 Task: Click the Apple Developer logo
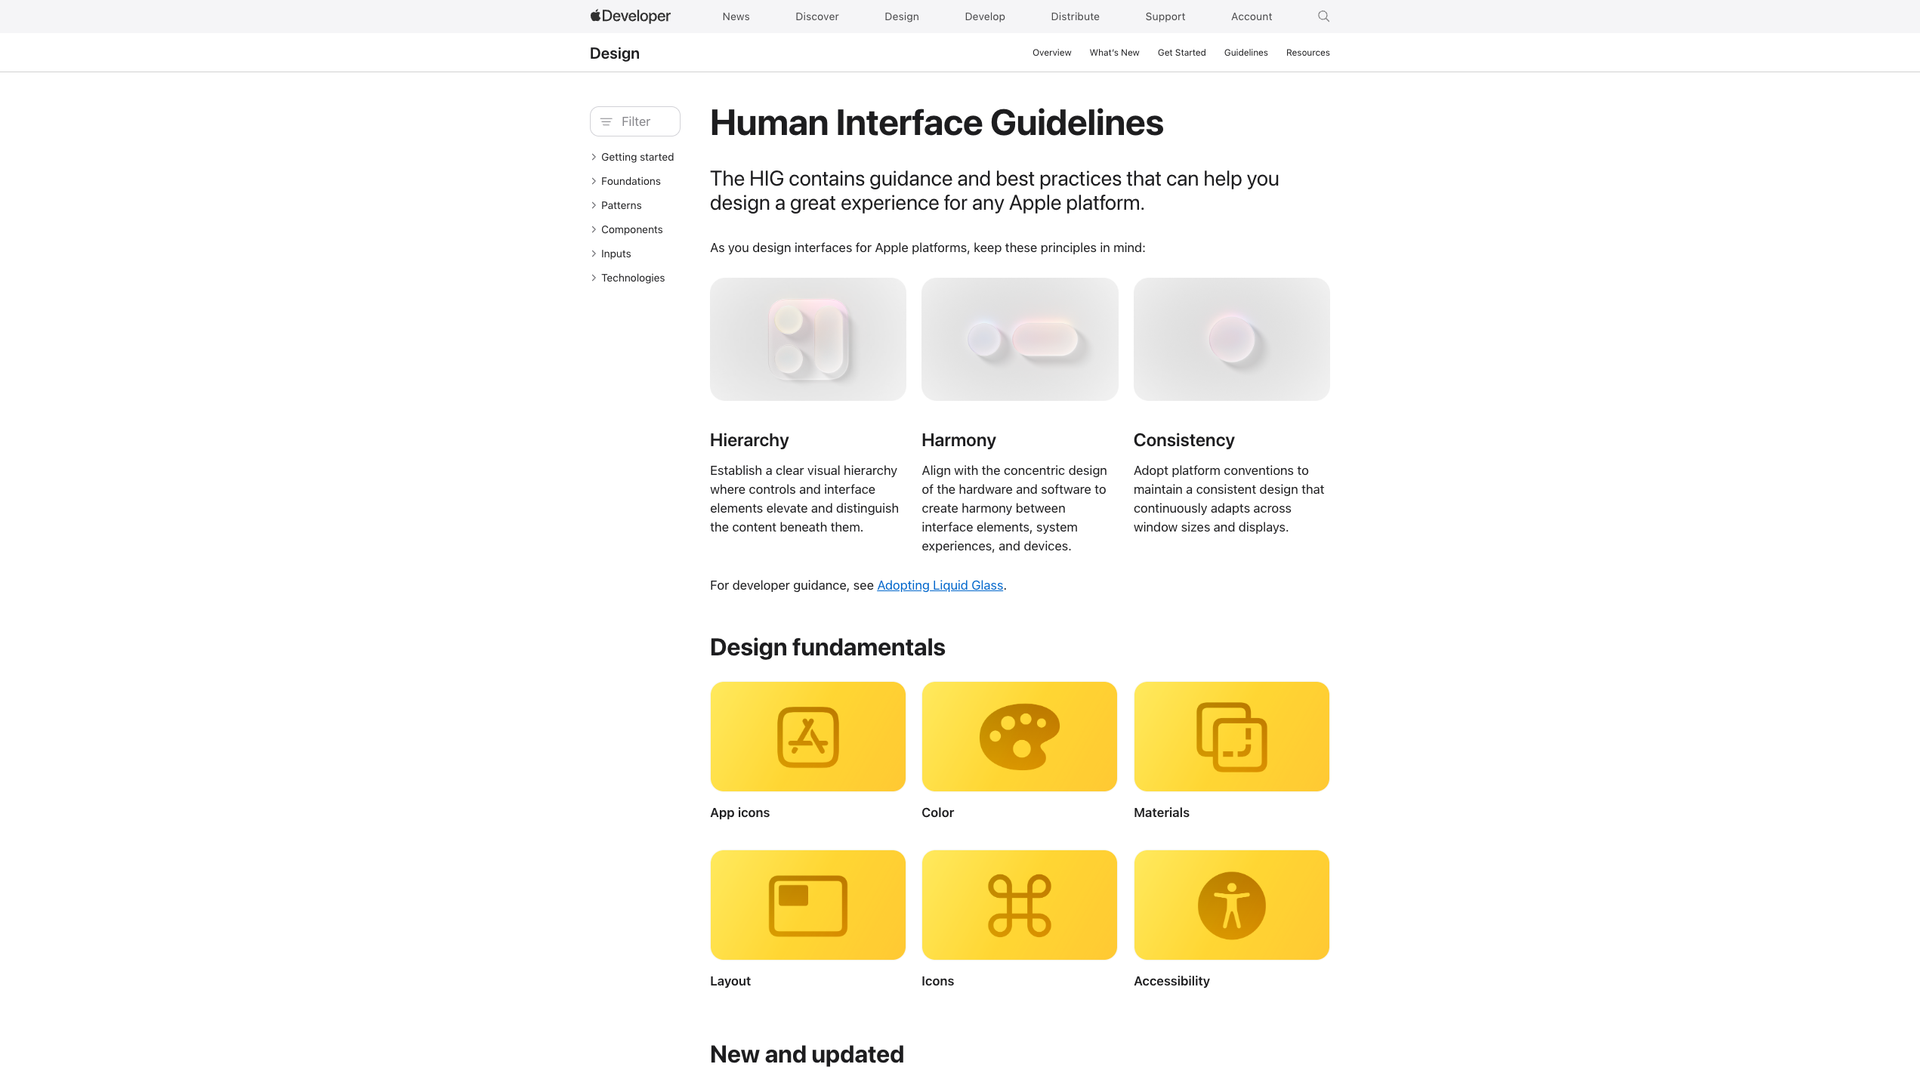[x=629, y=16]
